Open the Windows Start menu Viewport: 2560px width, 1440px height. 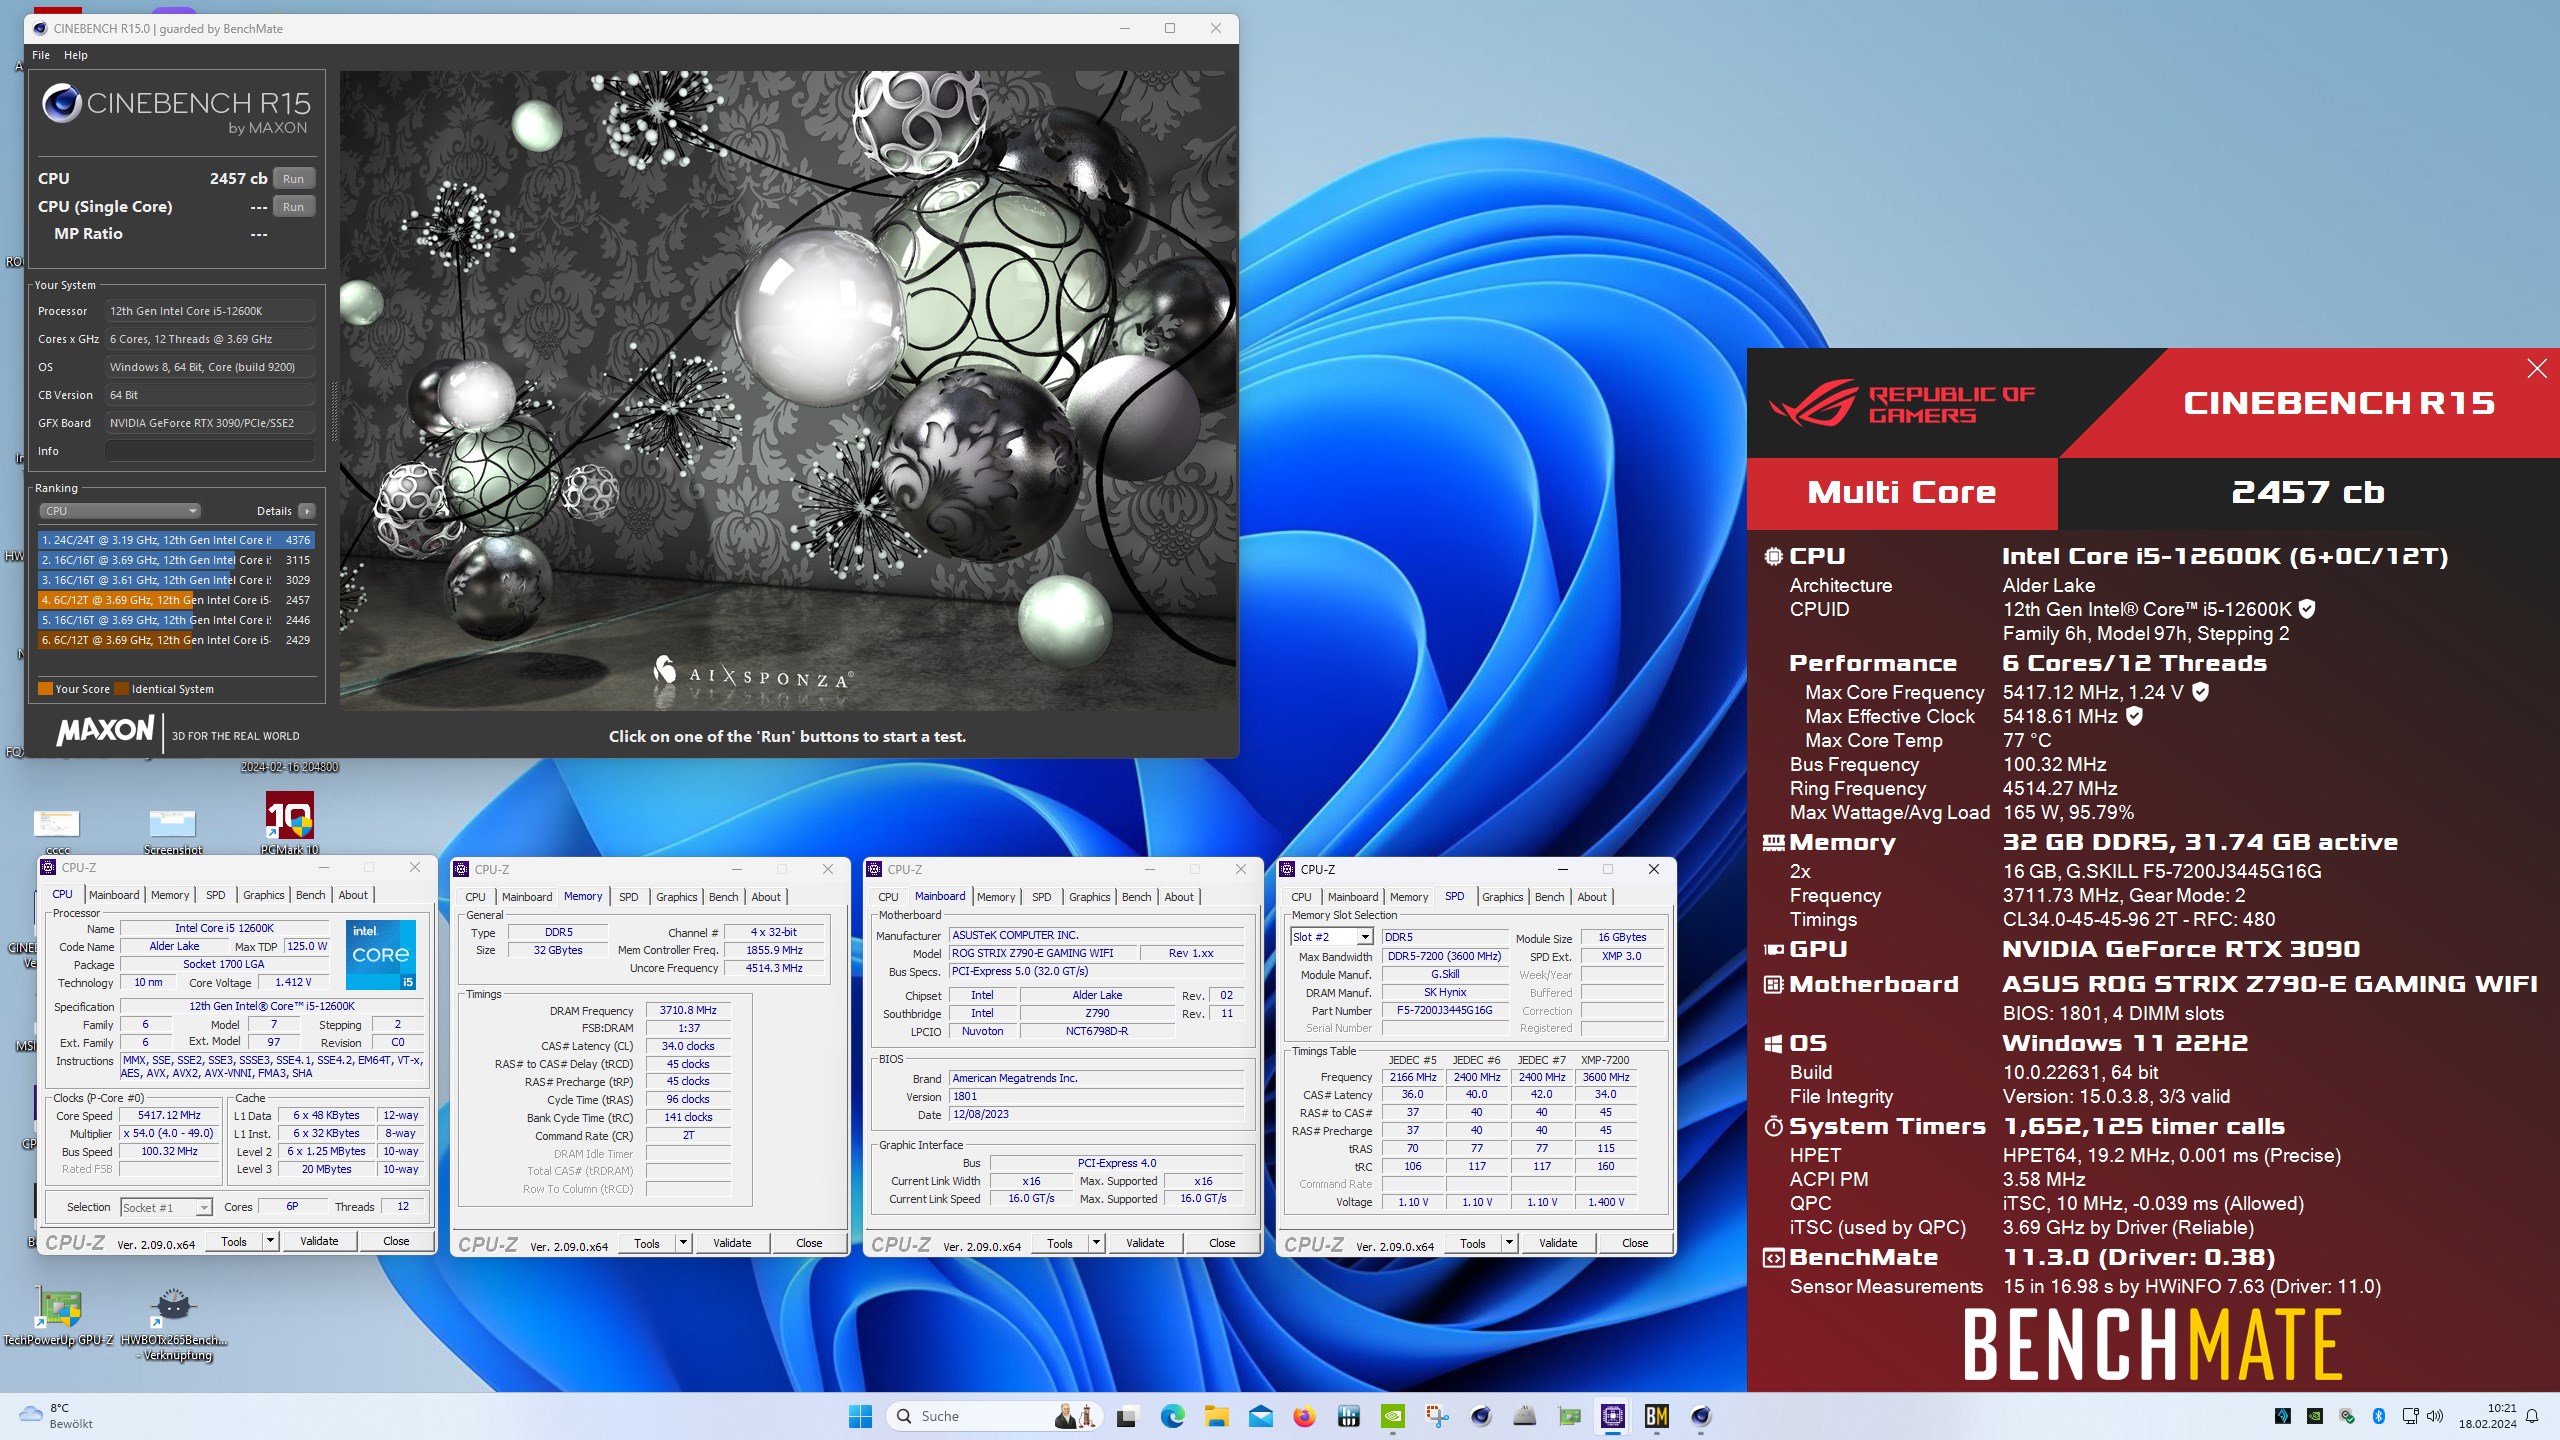point(860,1416)
